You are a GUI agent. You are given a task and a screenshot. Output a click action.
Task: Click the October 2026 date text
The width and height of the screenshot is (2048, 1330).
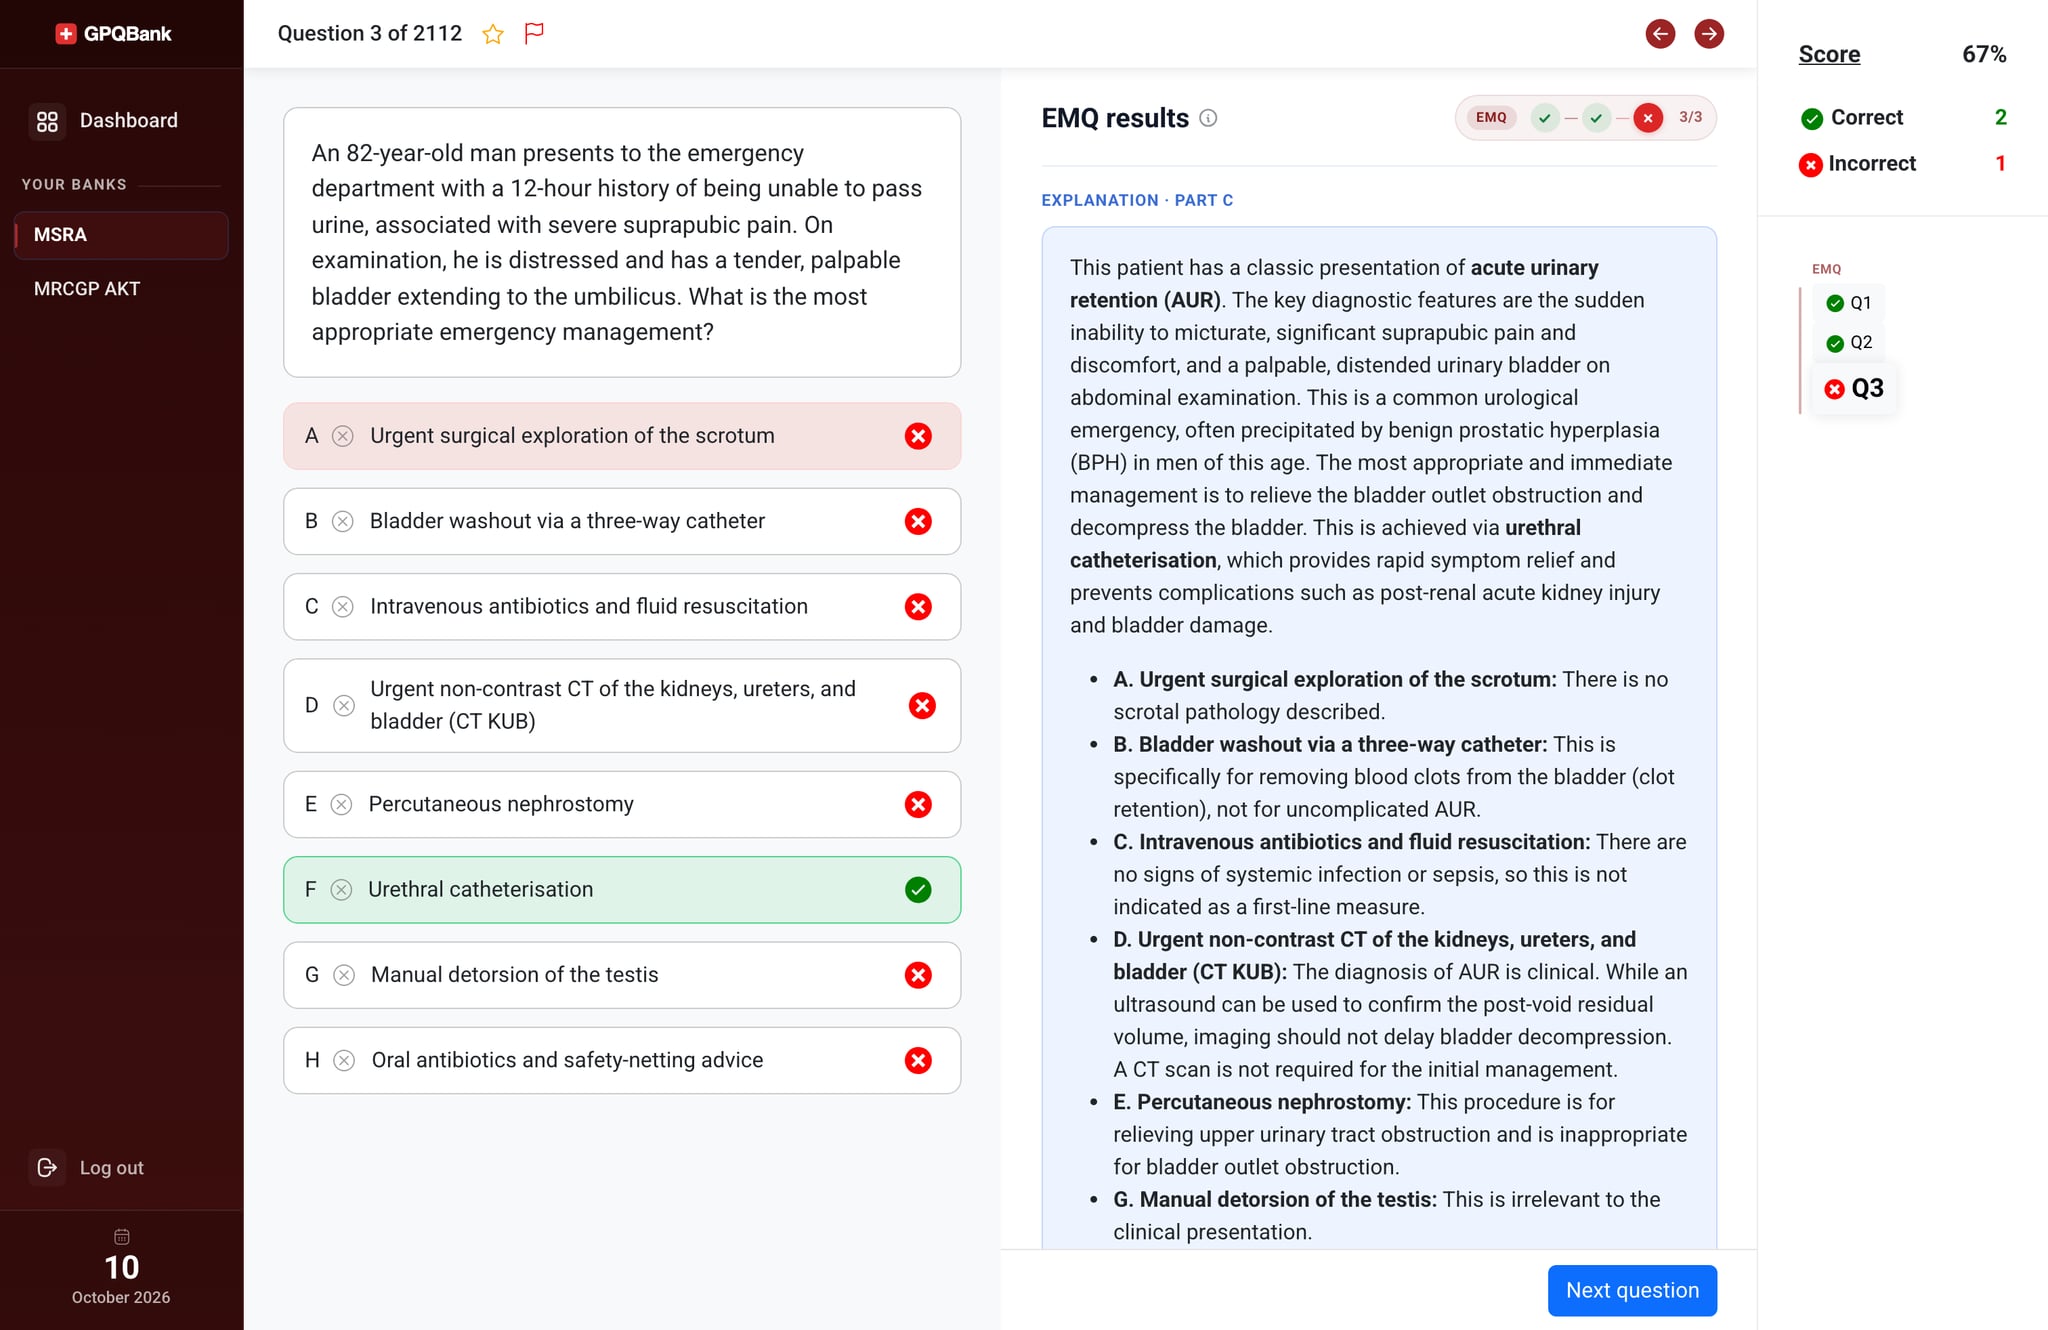pyautogui.click(x=121, y=1297)
